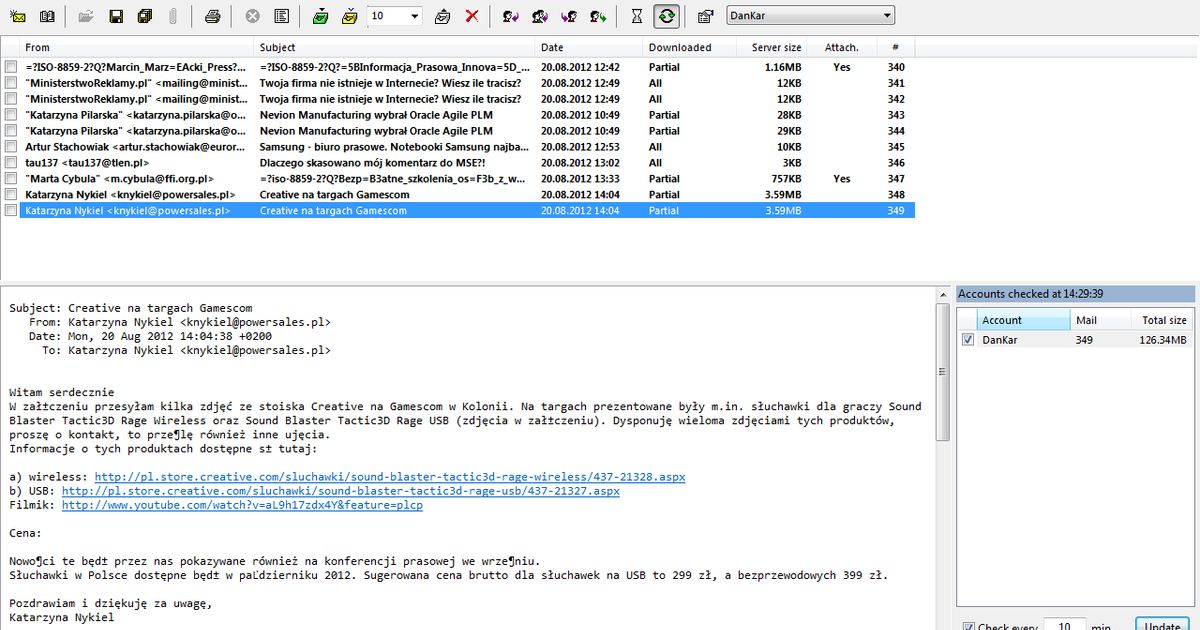Screen dimensions: 1200x630
Task: Click the text list document icon
Action: (x=281, y=16)
